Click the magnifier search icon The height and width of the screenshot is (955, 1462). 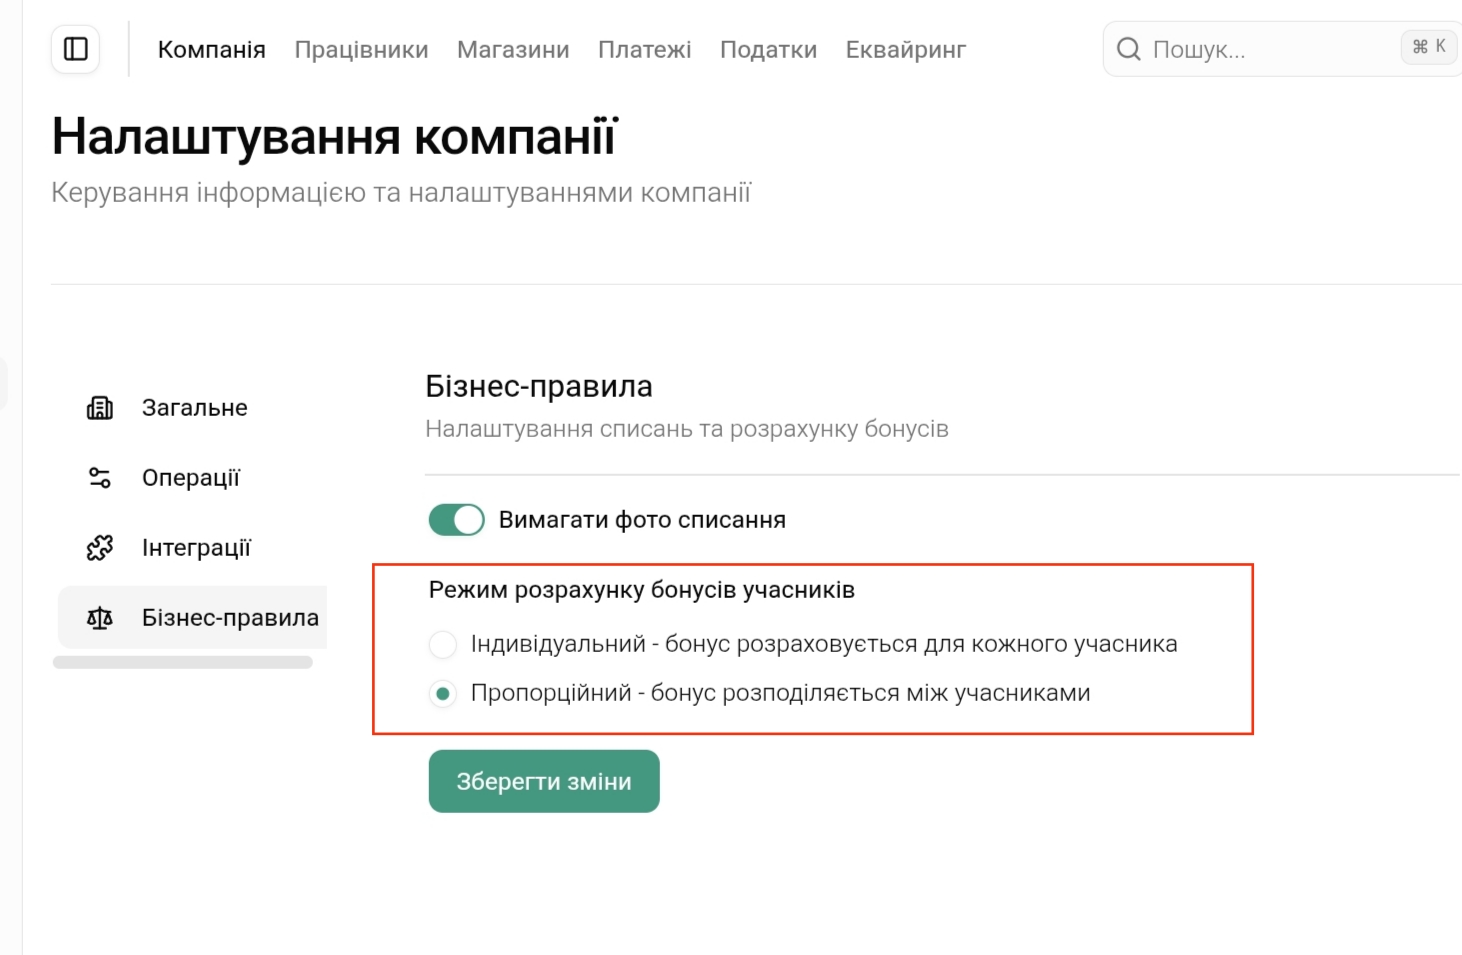tap(1129, 49)
